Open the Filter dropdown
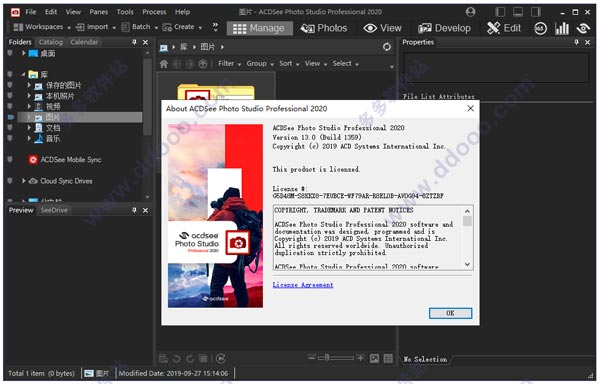The image size is (600, 384). pyautogui.click(x=230, y=64)
